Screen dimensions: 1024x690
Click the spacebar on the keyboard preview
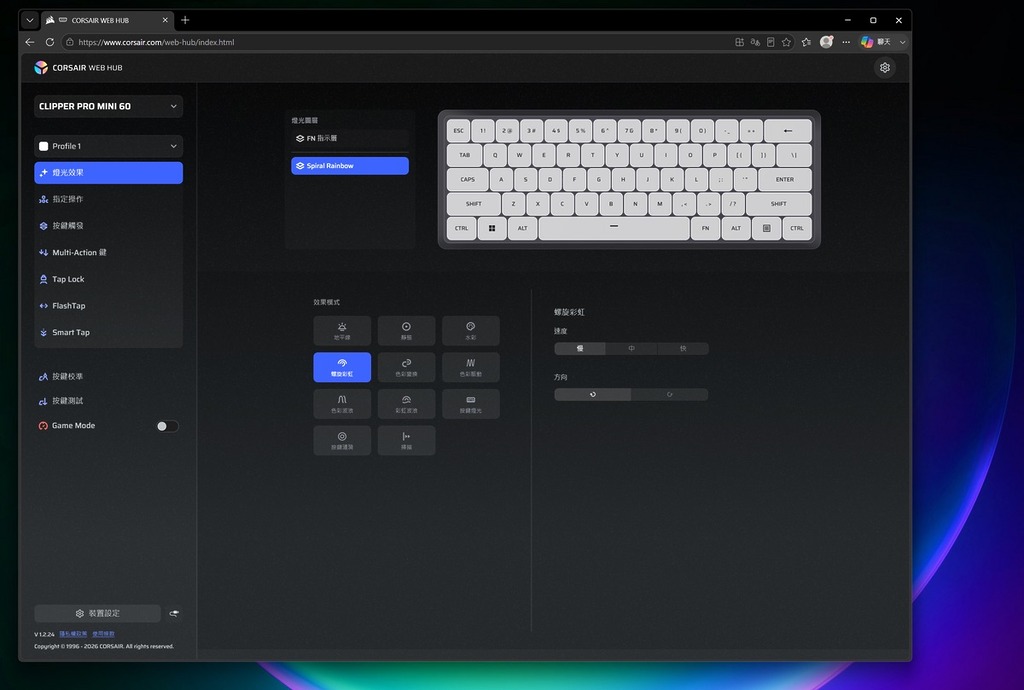[614, 228]
